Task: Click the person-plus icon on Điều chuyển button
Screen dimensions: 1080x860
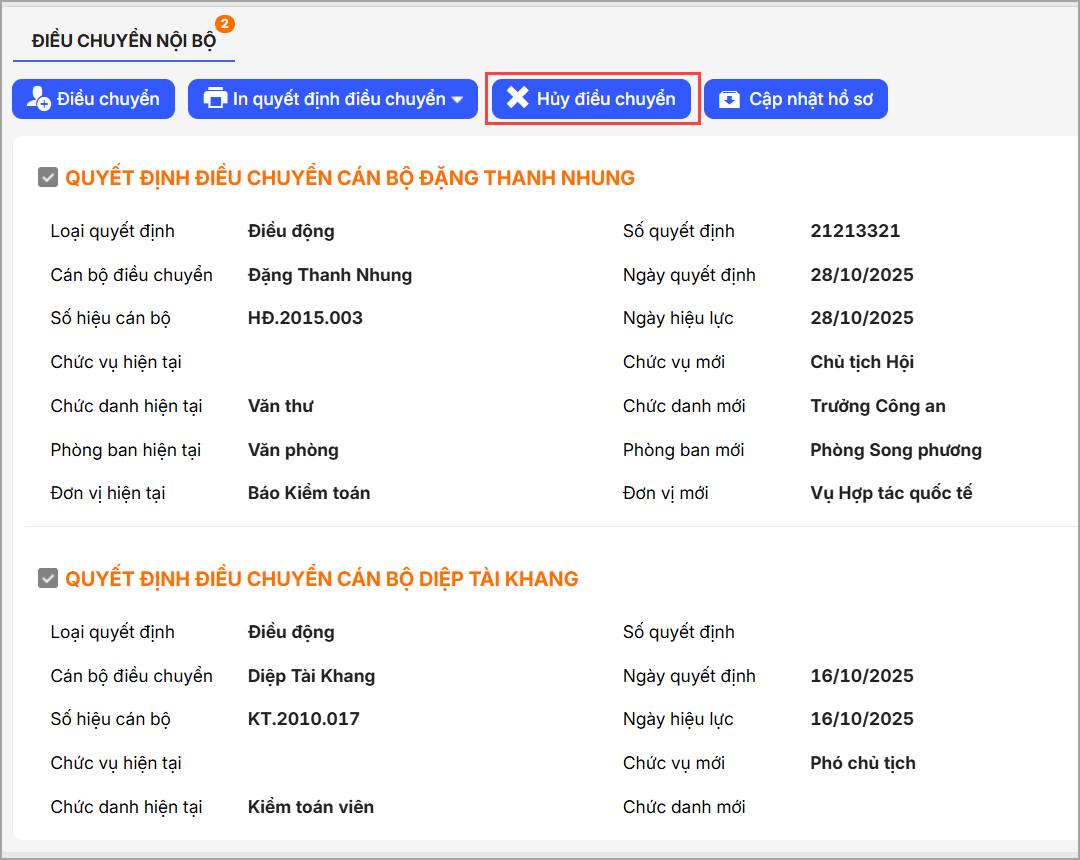Action: point(38,99)
